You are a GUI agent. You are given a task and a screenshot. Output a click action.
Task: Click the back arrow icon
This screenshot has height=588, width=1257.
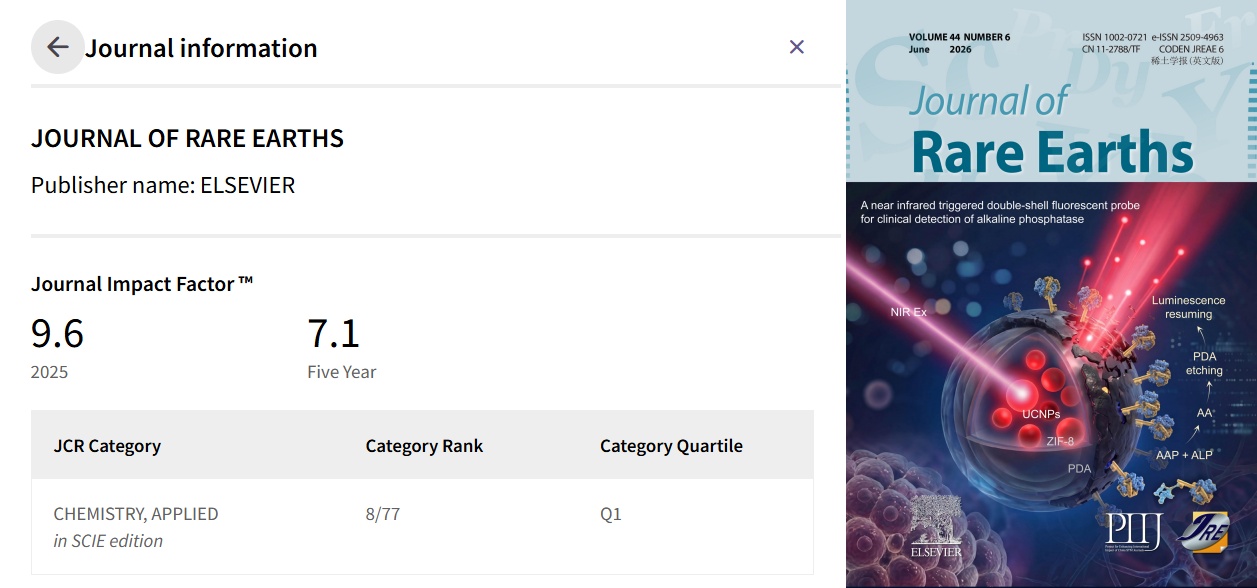click(58, 47)
